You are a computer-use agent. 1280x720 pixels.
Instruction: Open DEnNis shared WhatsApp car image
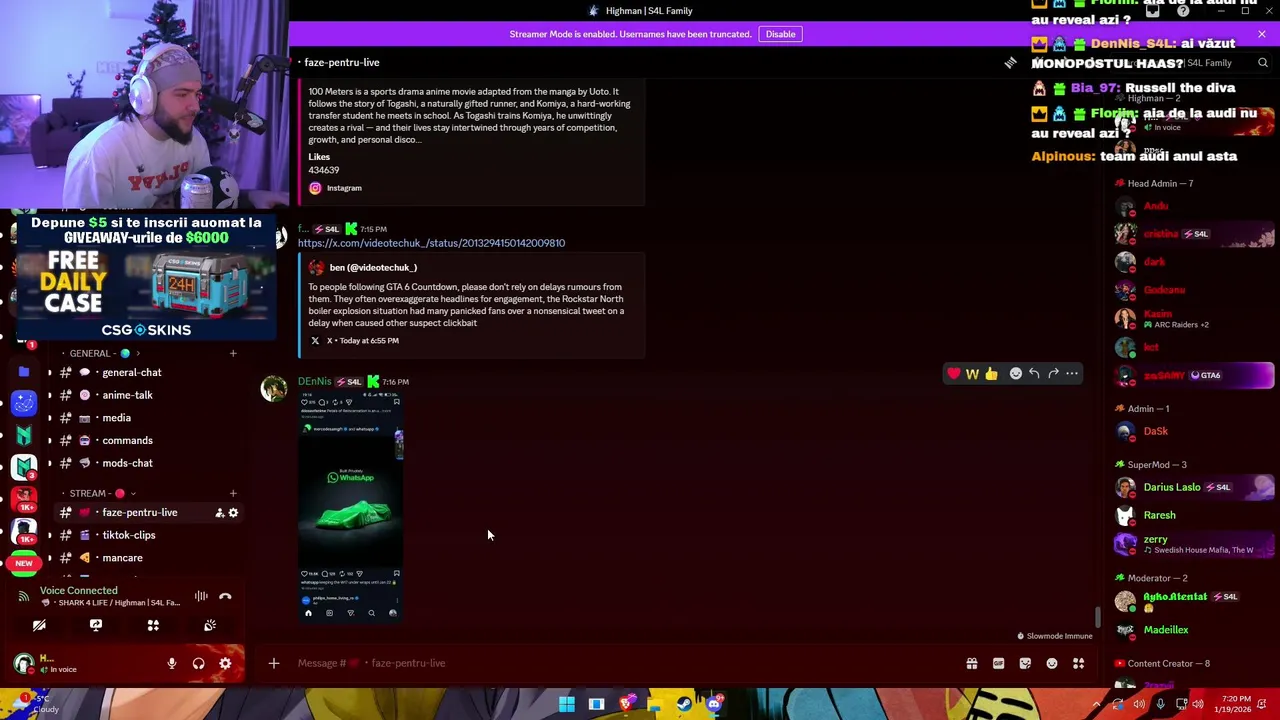click(351, 508)
